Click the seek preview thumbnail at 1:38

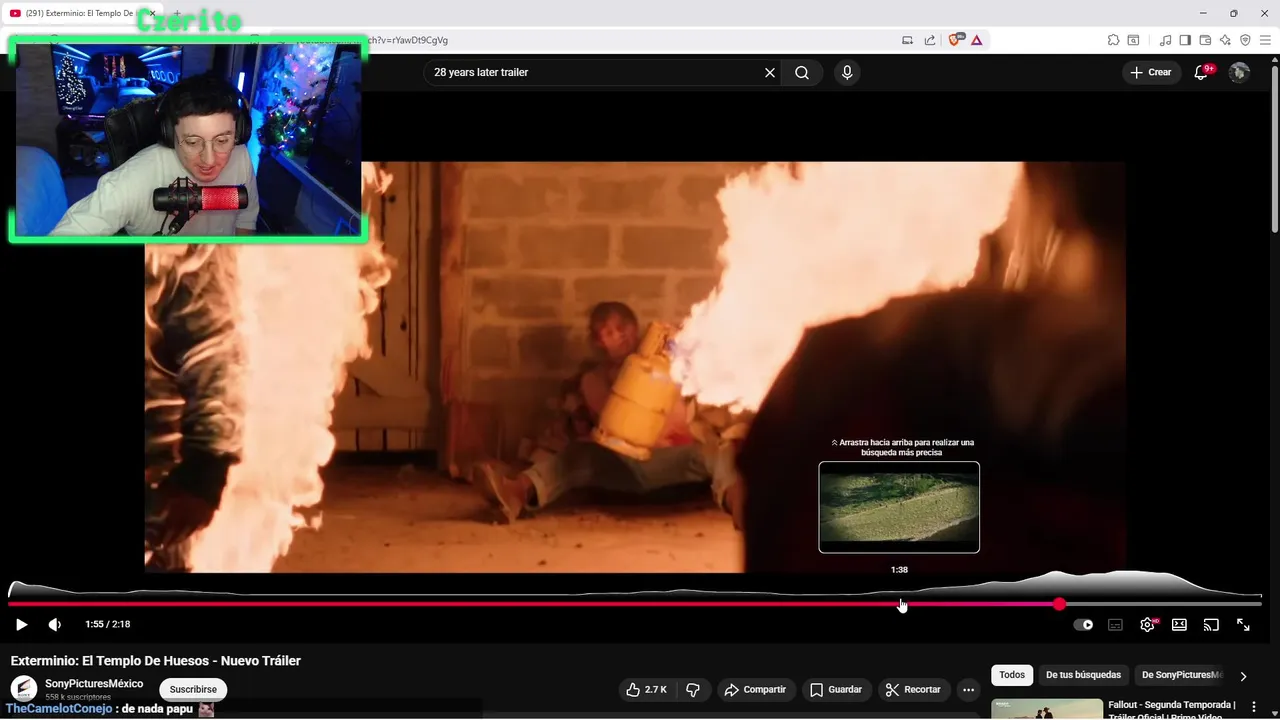click(x=899, y=507)
